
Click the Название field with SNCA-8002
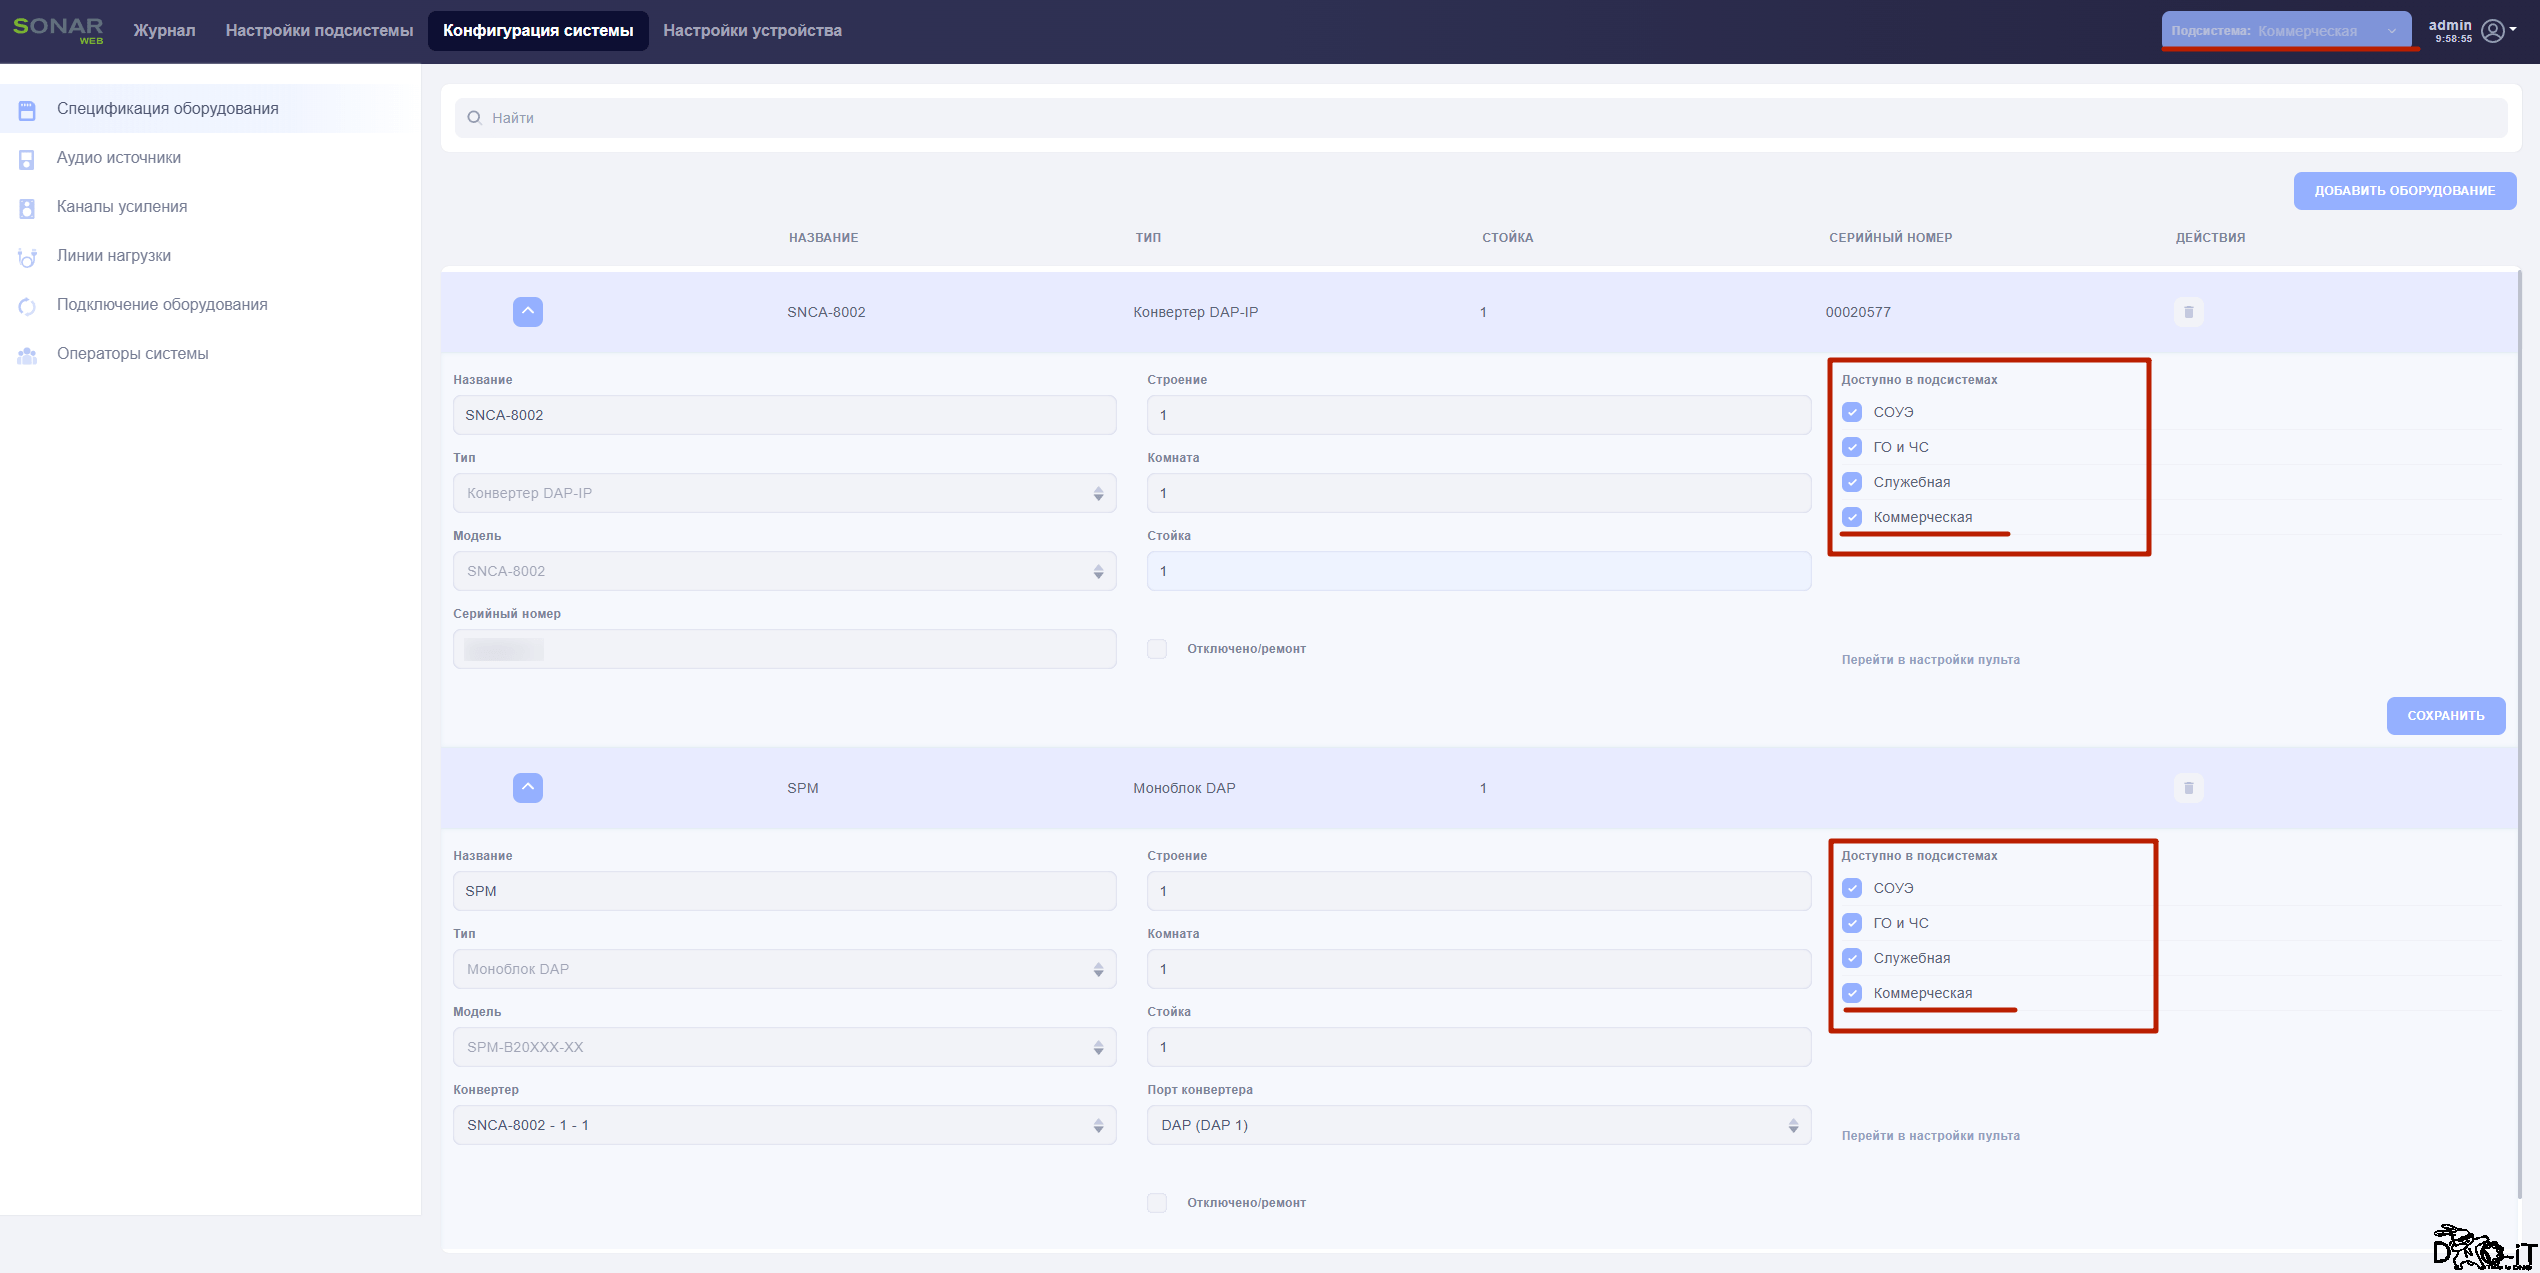785,415
